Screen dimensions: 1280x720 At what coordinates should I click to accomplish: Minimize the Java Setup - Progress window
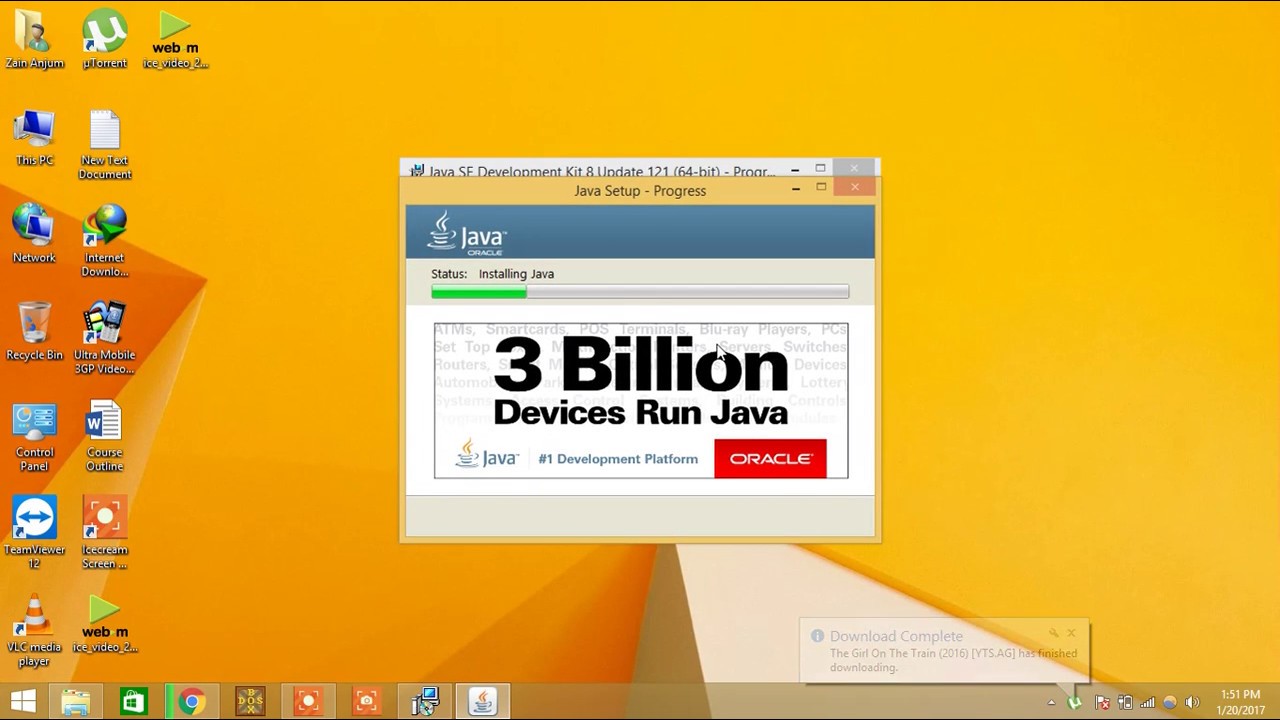point(796,188)
